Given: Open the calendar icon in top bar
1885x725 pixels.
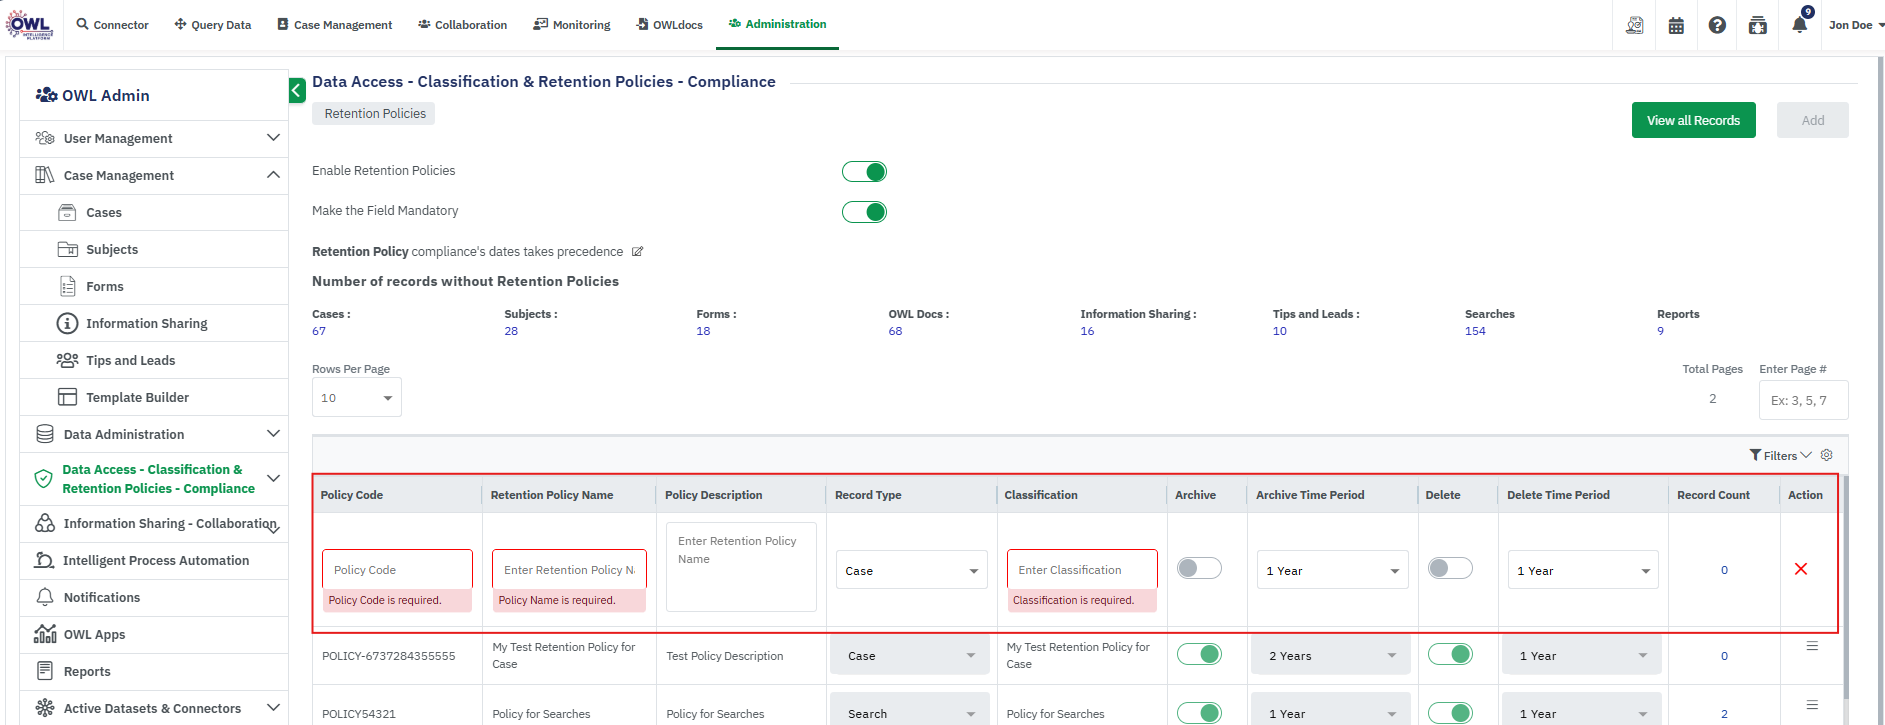Looking at the screenshot, I should [1676, 25].
